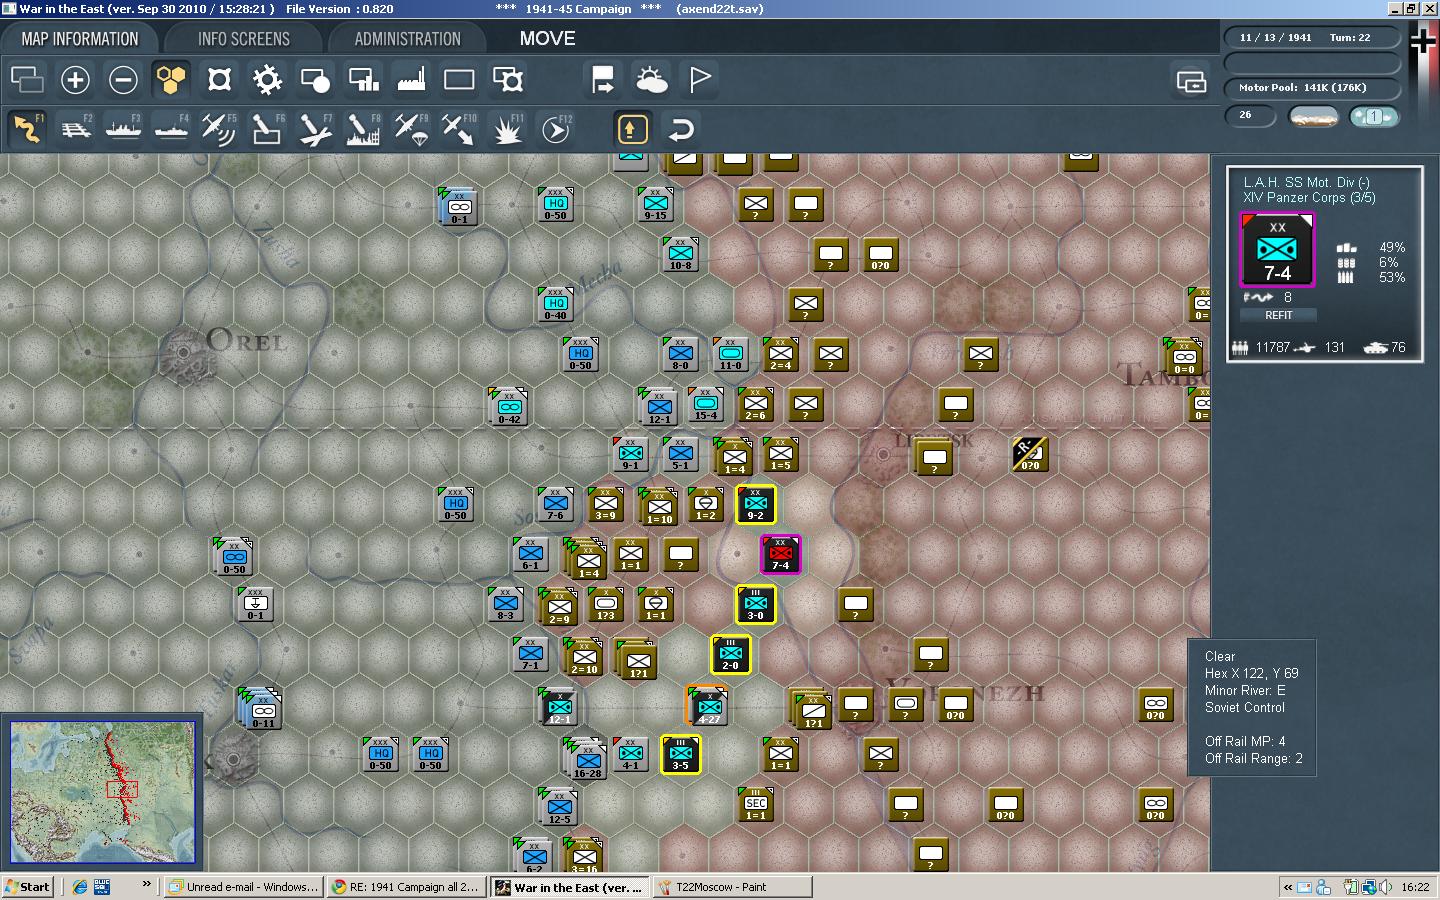Viewport: 1440px width, 900px height.
Task: Select the 4-27 unit counter
Action: tap(708, 706)
